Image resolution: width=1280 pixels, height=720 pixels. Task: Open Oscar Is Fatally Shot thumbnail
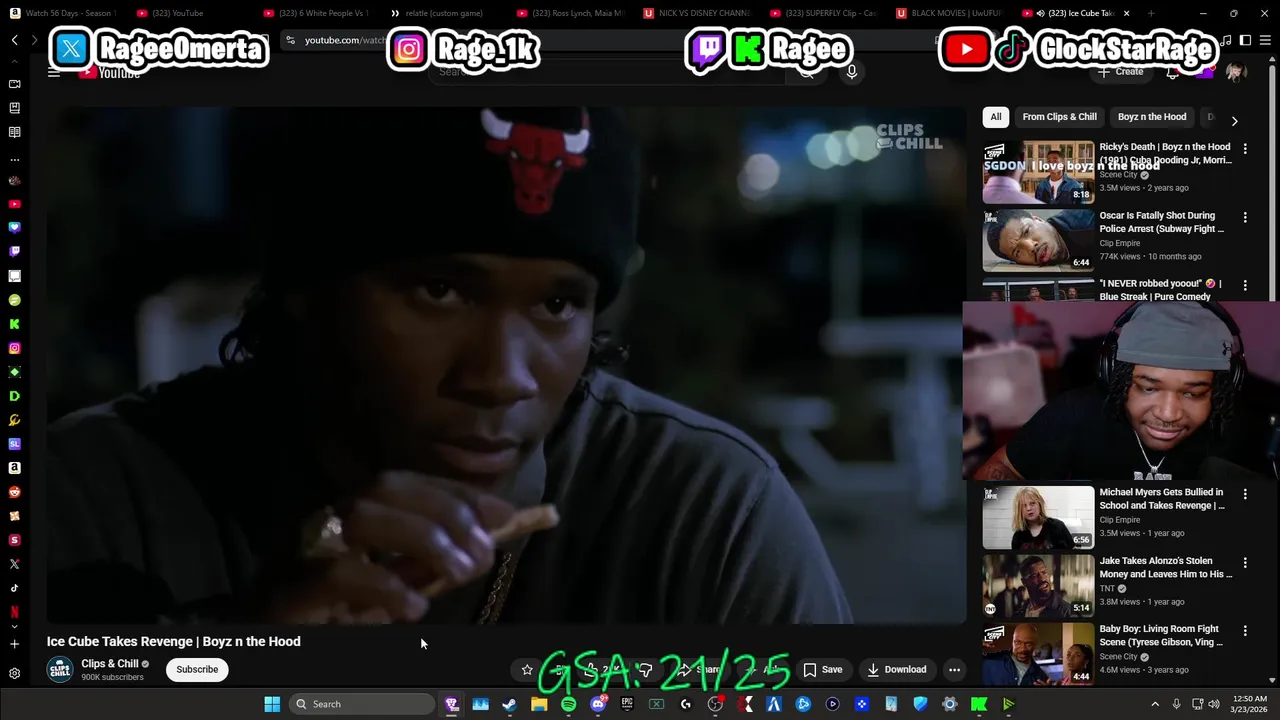coord(1038,240)
